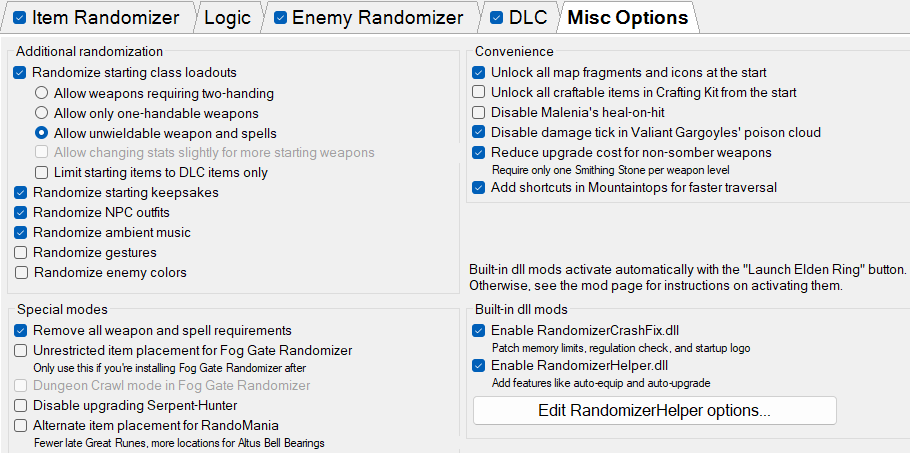The height and width of the screenshot is (453, 910).
Task: Click Edit RandomizerHelper options button
Action: coord(654,410)
